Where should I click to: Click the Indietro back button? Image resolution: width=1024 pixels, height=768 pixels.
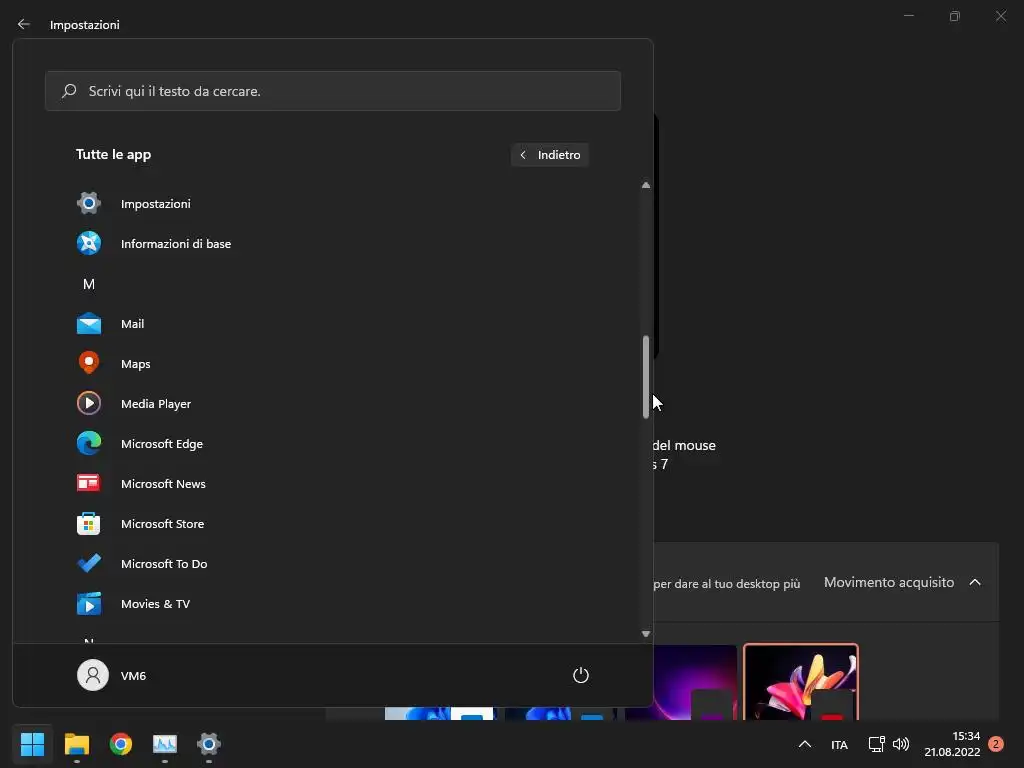(550, 155)
